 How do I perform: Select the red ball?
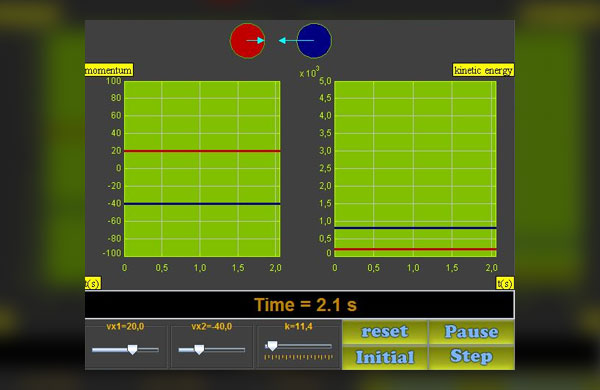pos(247,41)
